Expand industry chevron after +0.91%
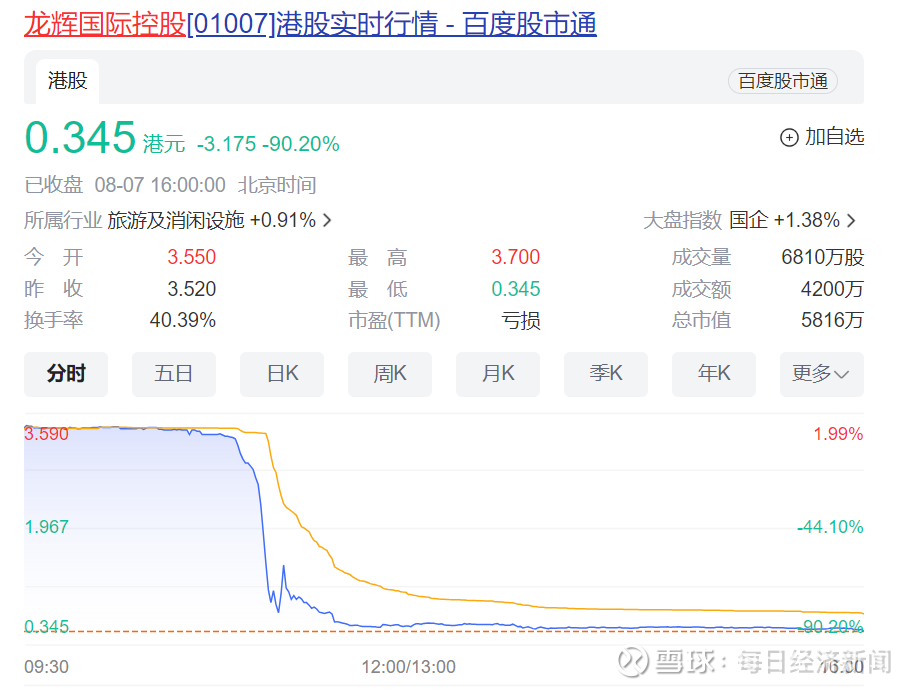The image size is (919, 690). tap(327, 220)
